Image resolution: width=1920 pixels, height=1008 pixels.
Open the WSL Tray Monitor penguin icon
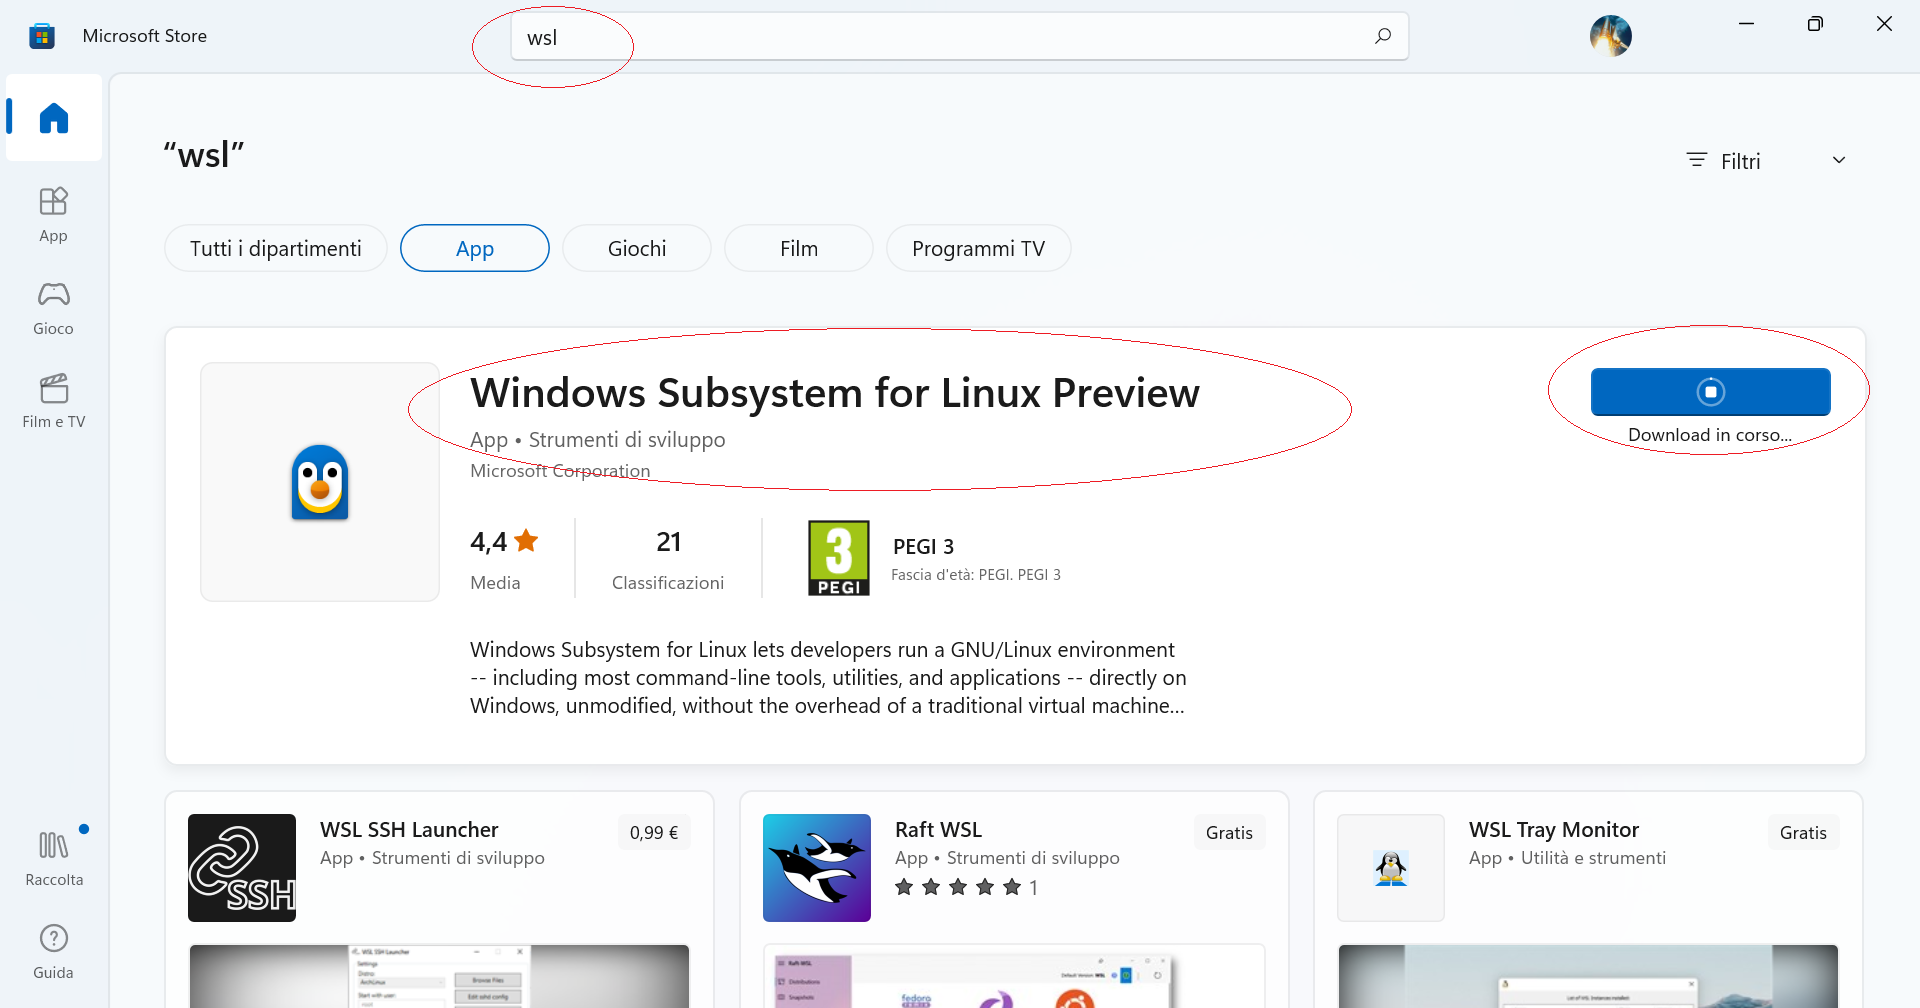point(1391,868)
